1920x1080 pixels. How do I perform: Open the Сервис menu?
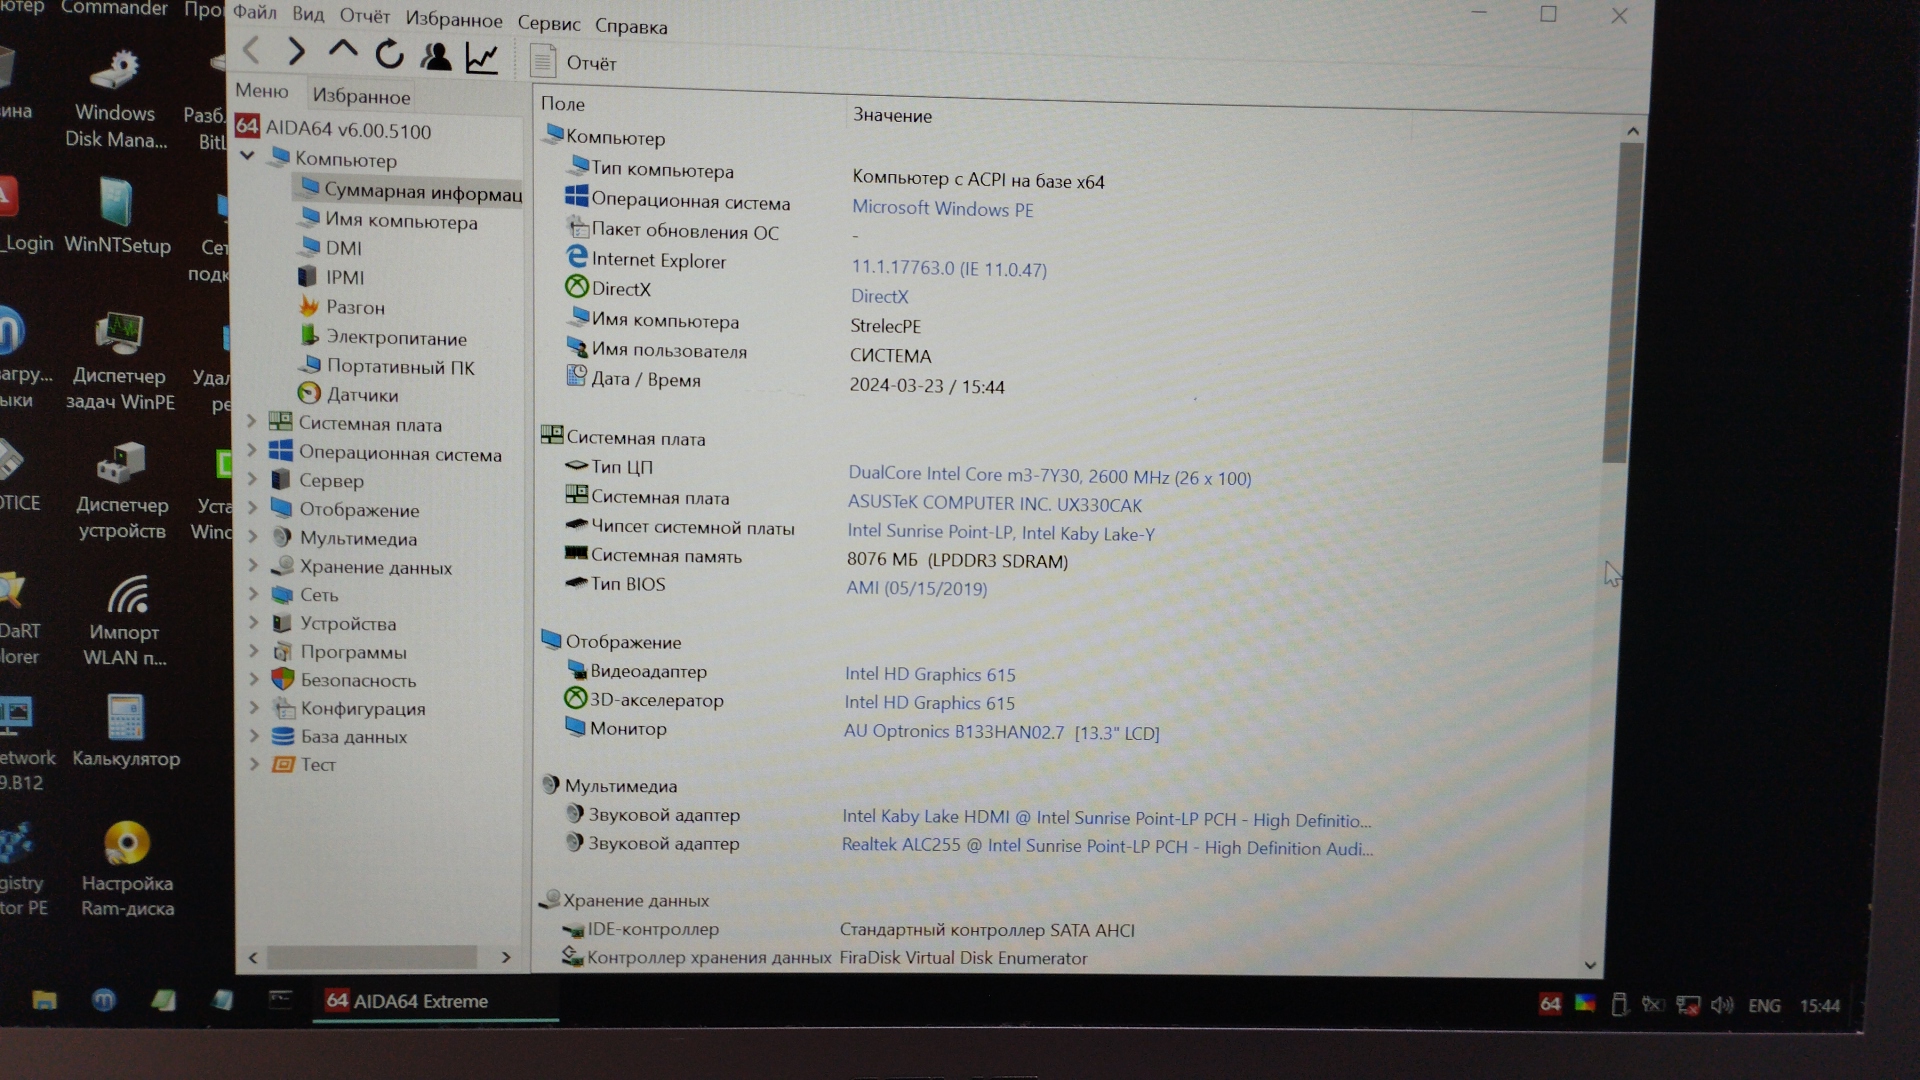tap(548, 23)
